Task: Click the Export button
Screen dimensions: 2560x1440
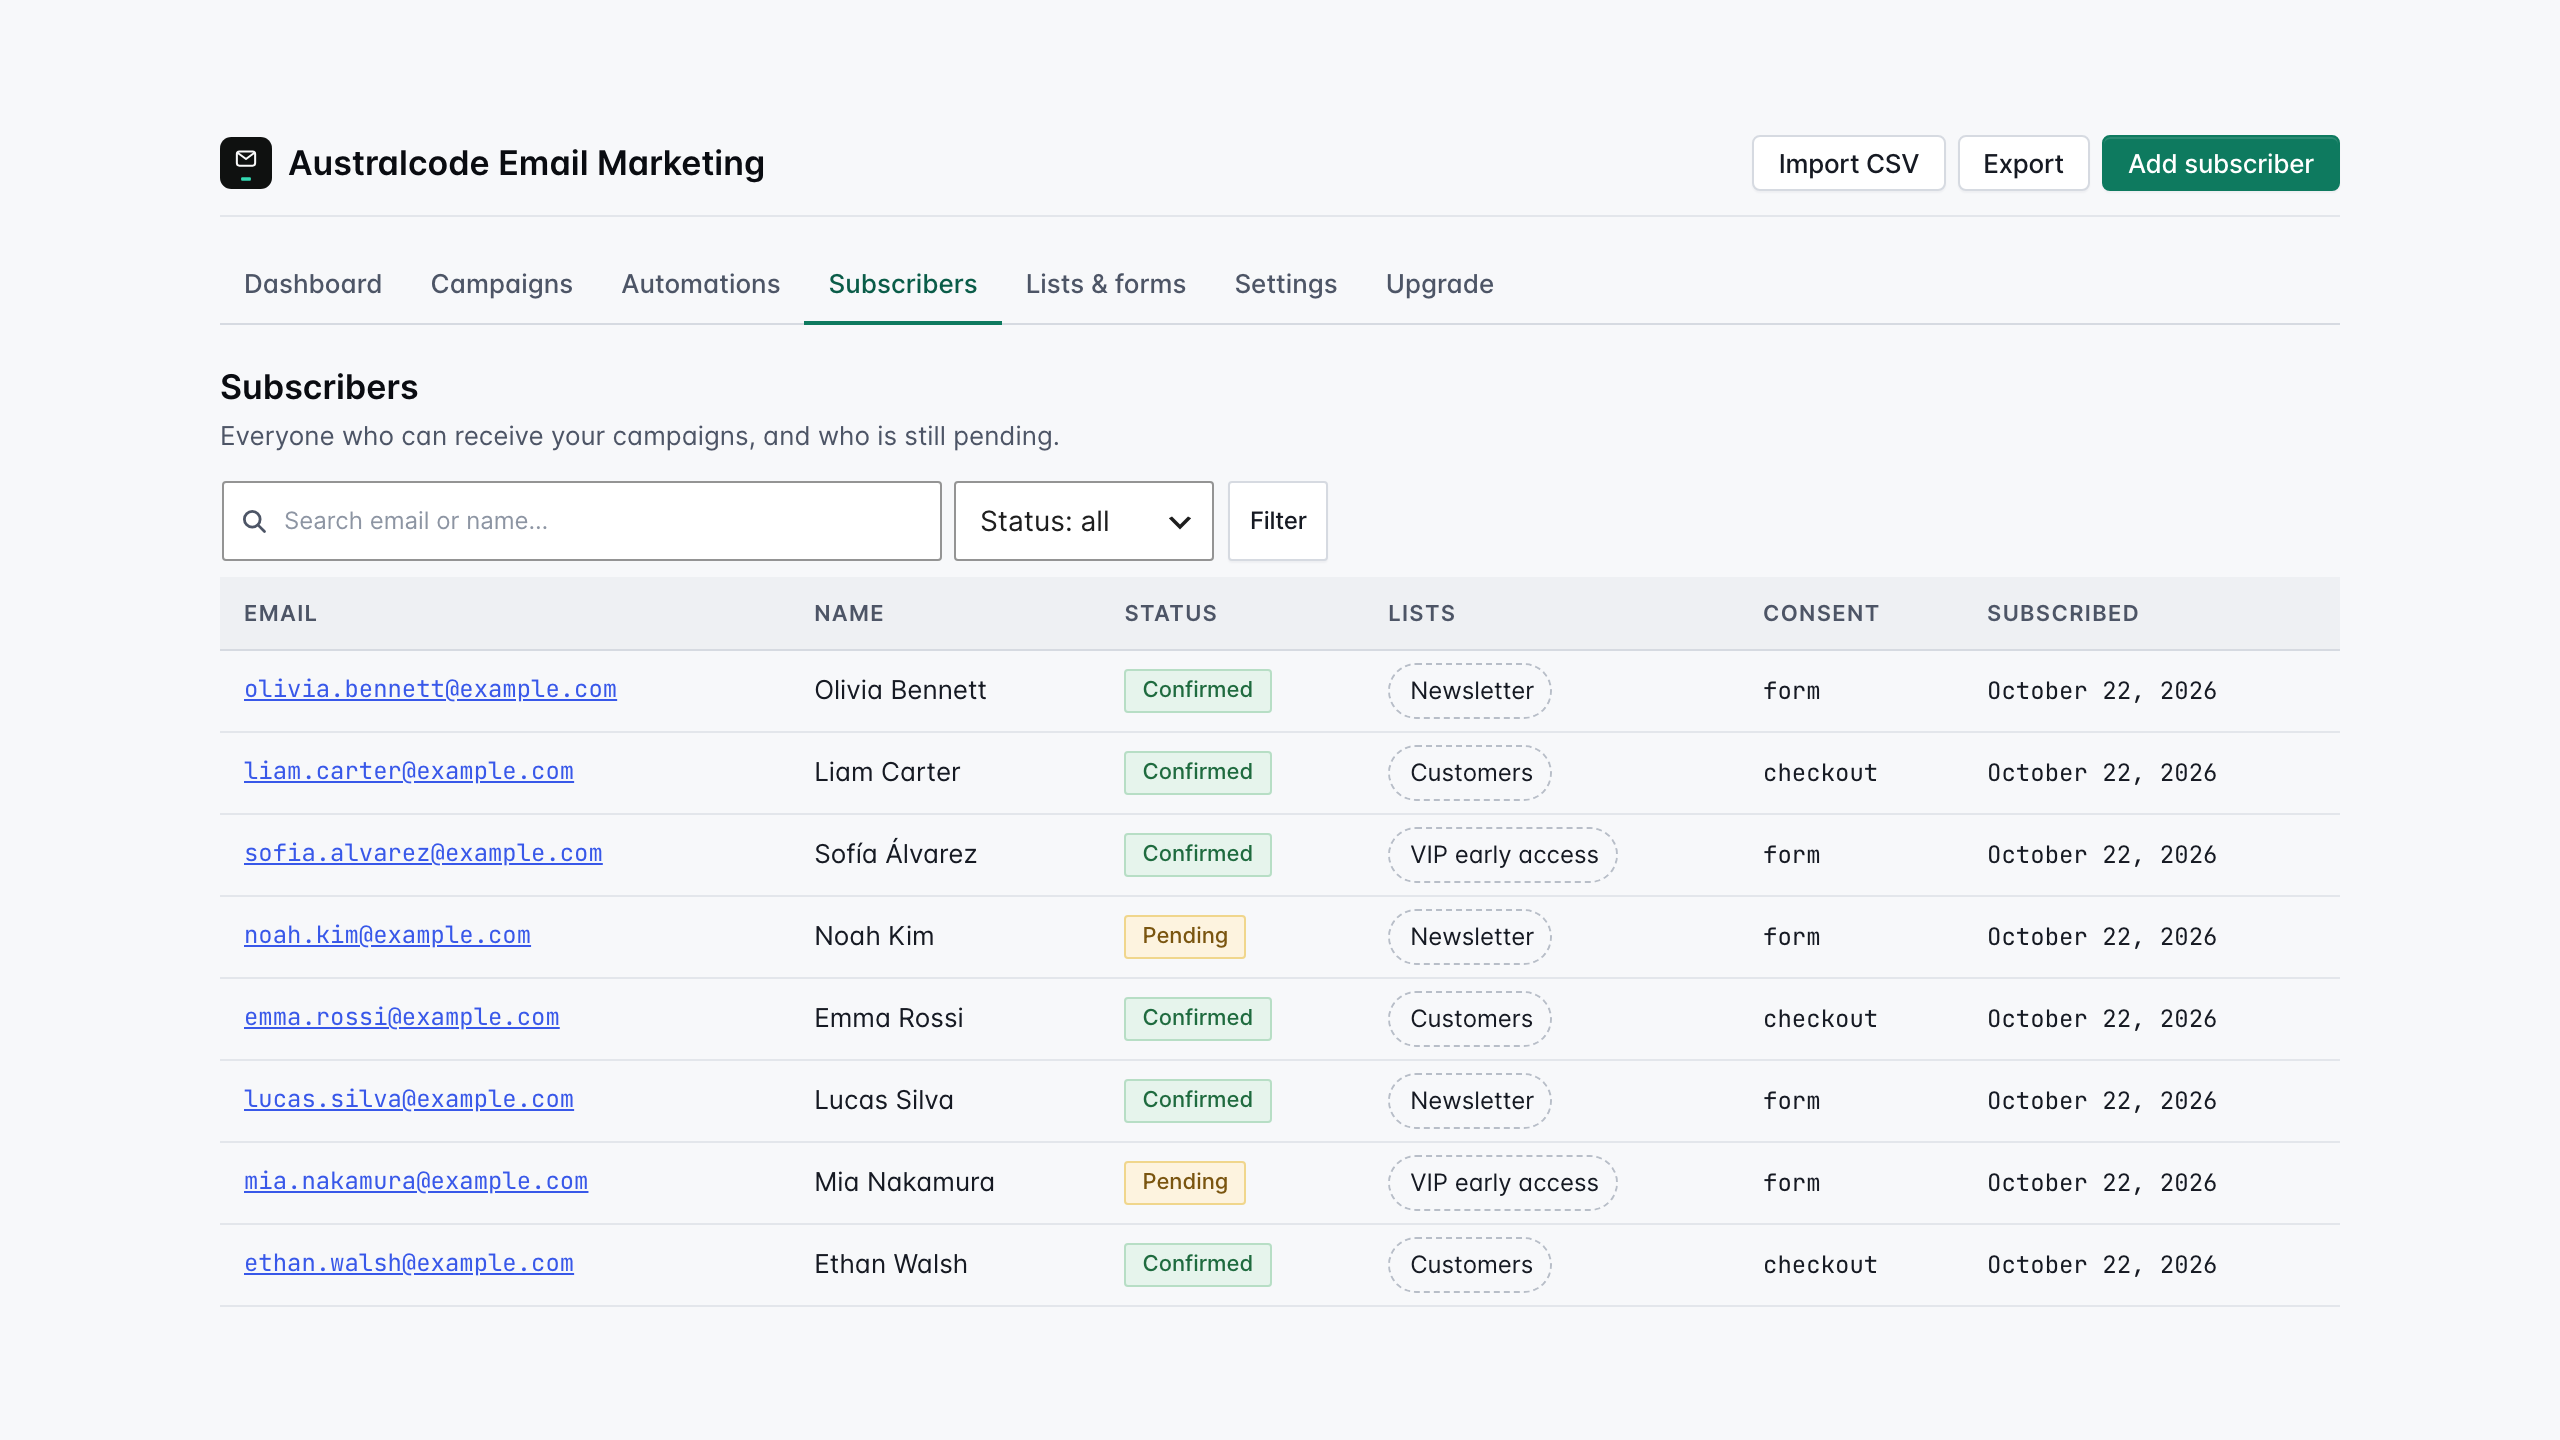Action: click(2023, 163)
